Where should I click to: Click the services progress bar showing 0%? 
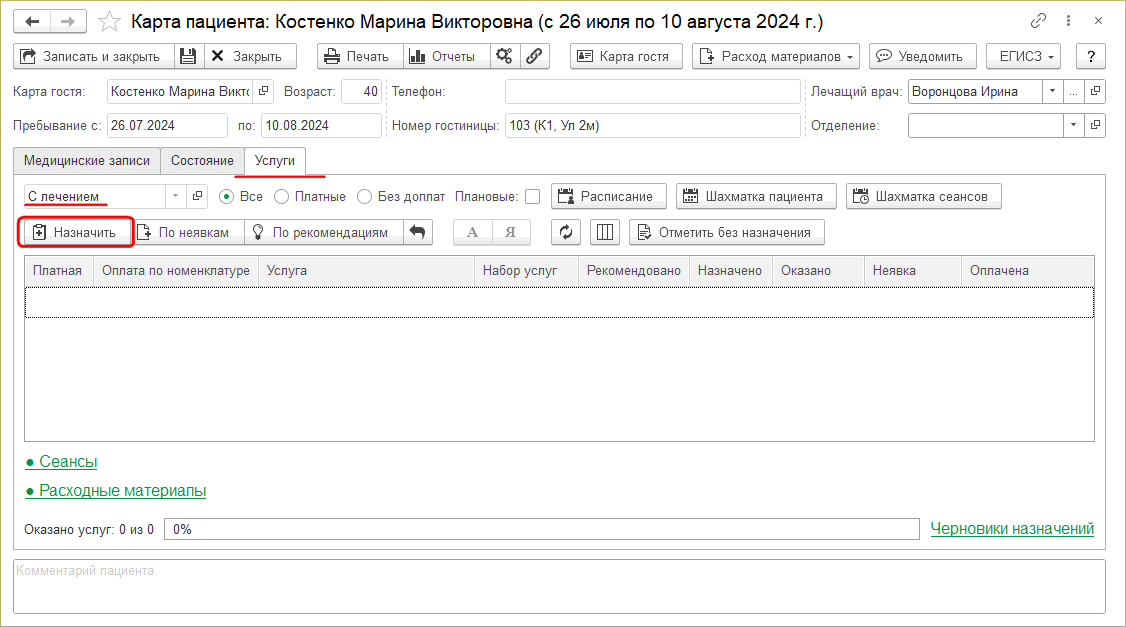click(540, 529)
